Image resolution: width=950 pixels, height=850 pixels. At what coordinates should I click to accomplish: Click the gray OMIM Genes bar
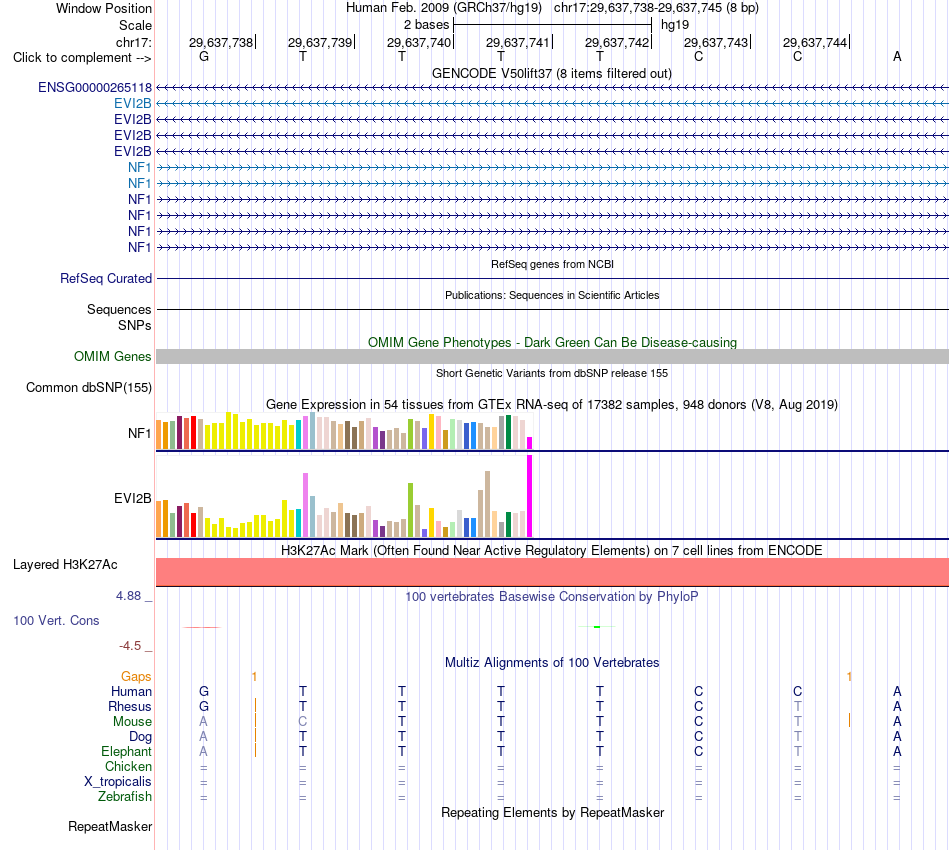[552, 356]
